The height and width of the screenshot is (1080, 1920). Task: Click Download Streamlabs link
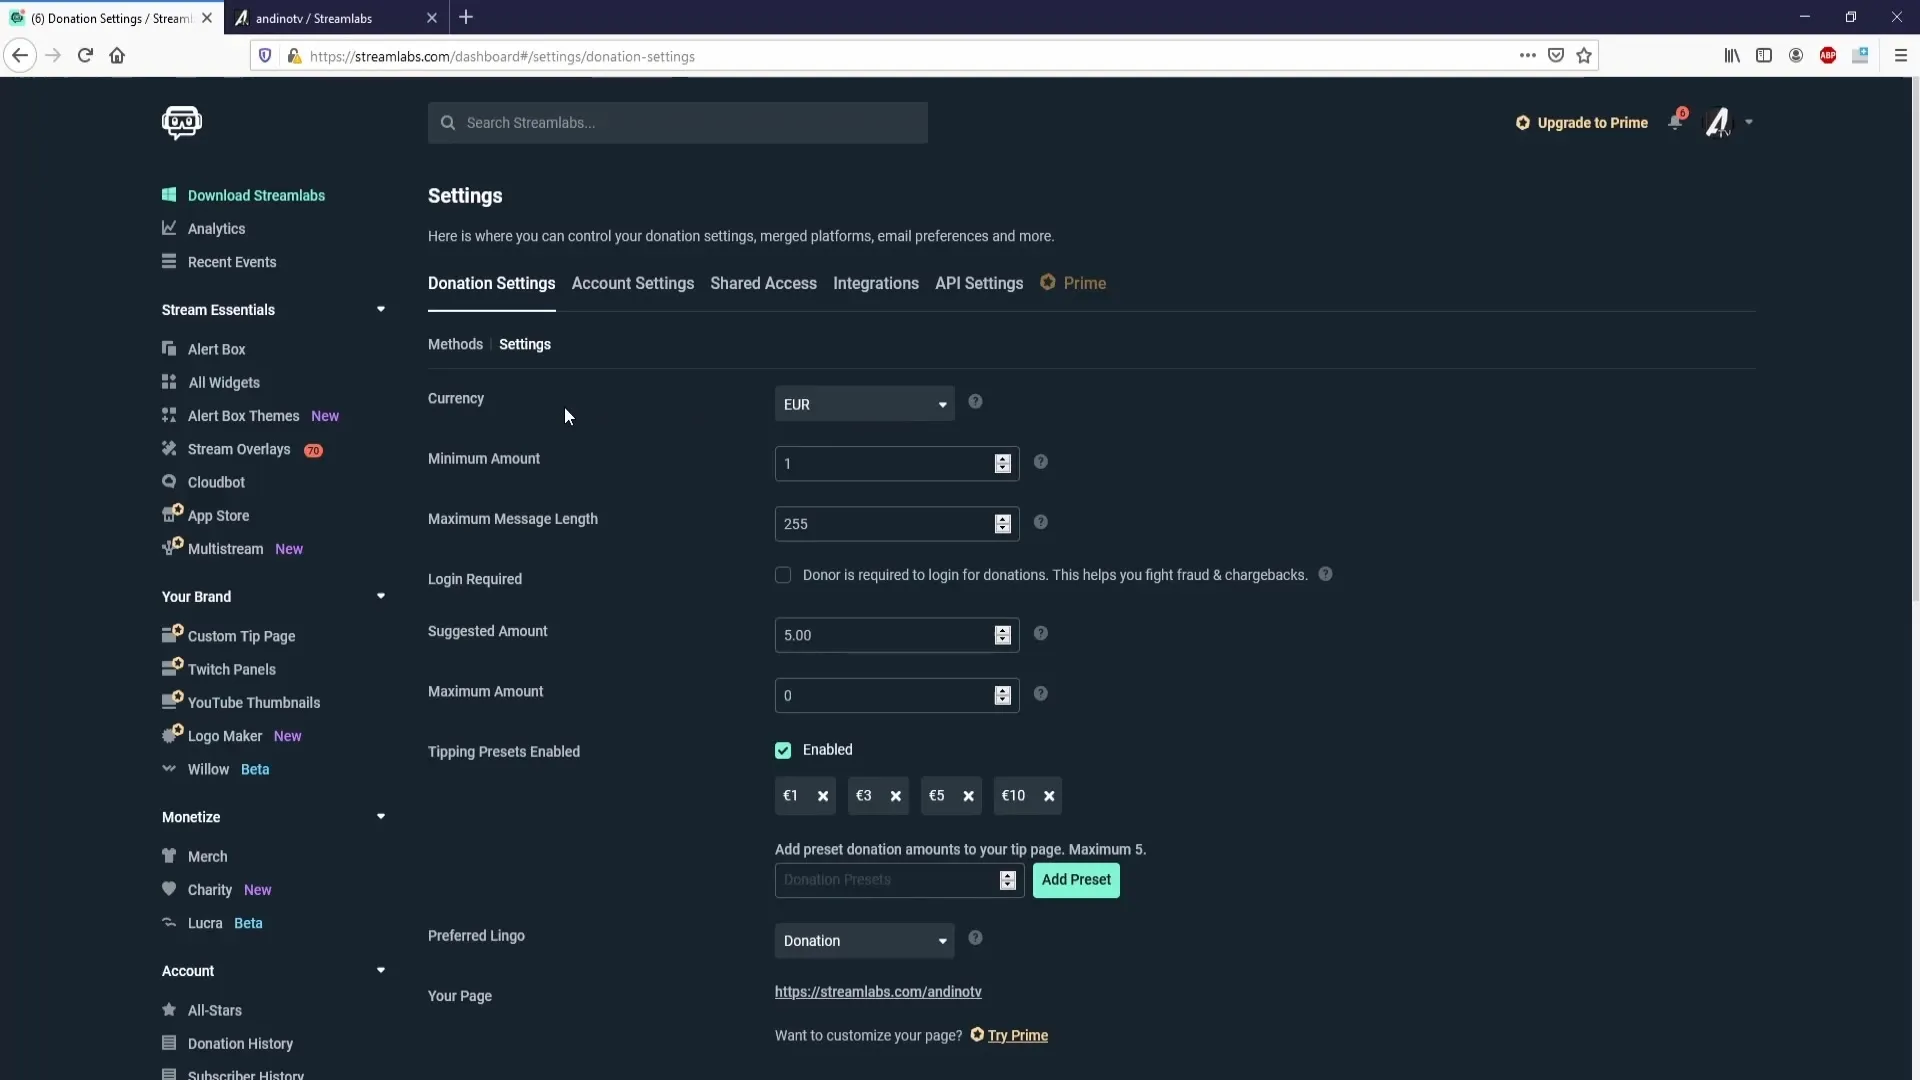pyautogui.click(x=256, y=195)
